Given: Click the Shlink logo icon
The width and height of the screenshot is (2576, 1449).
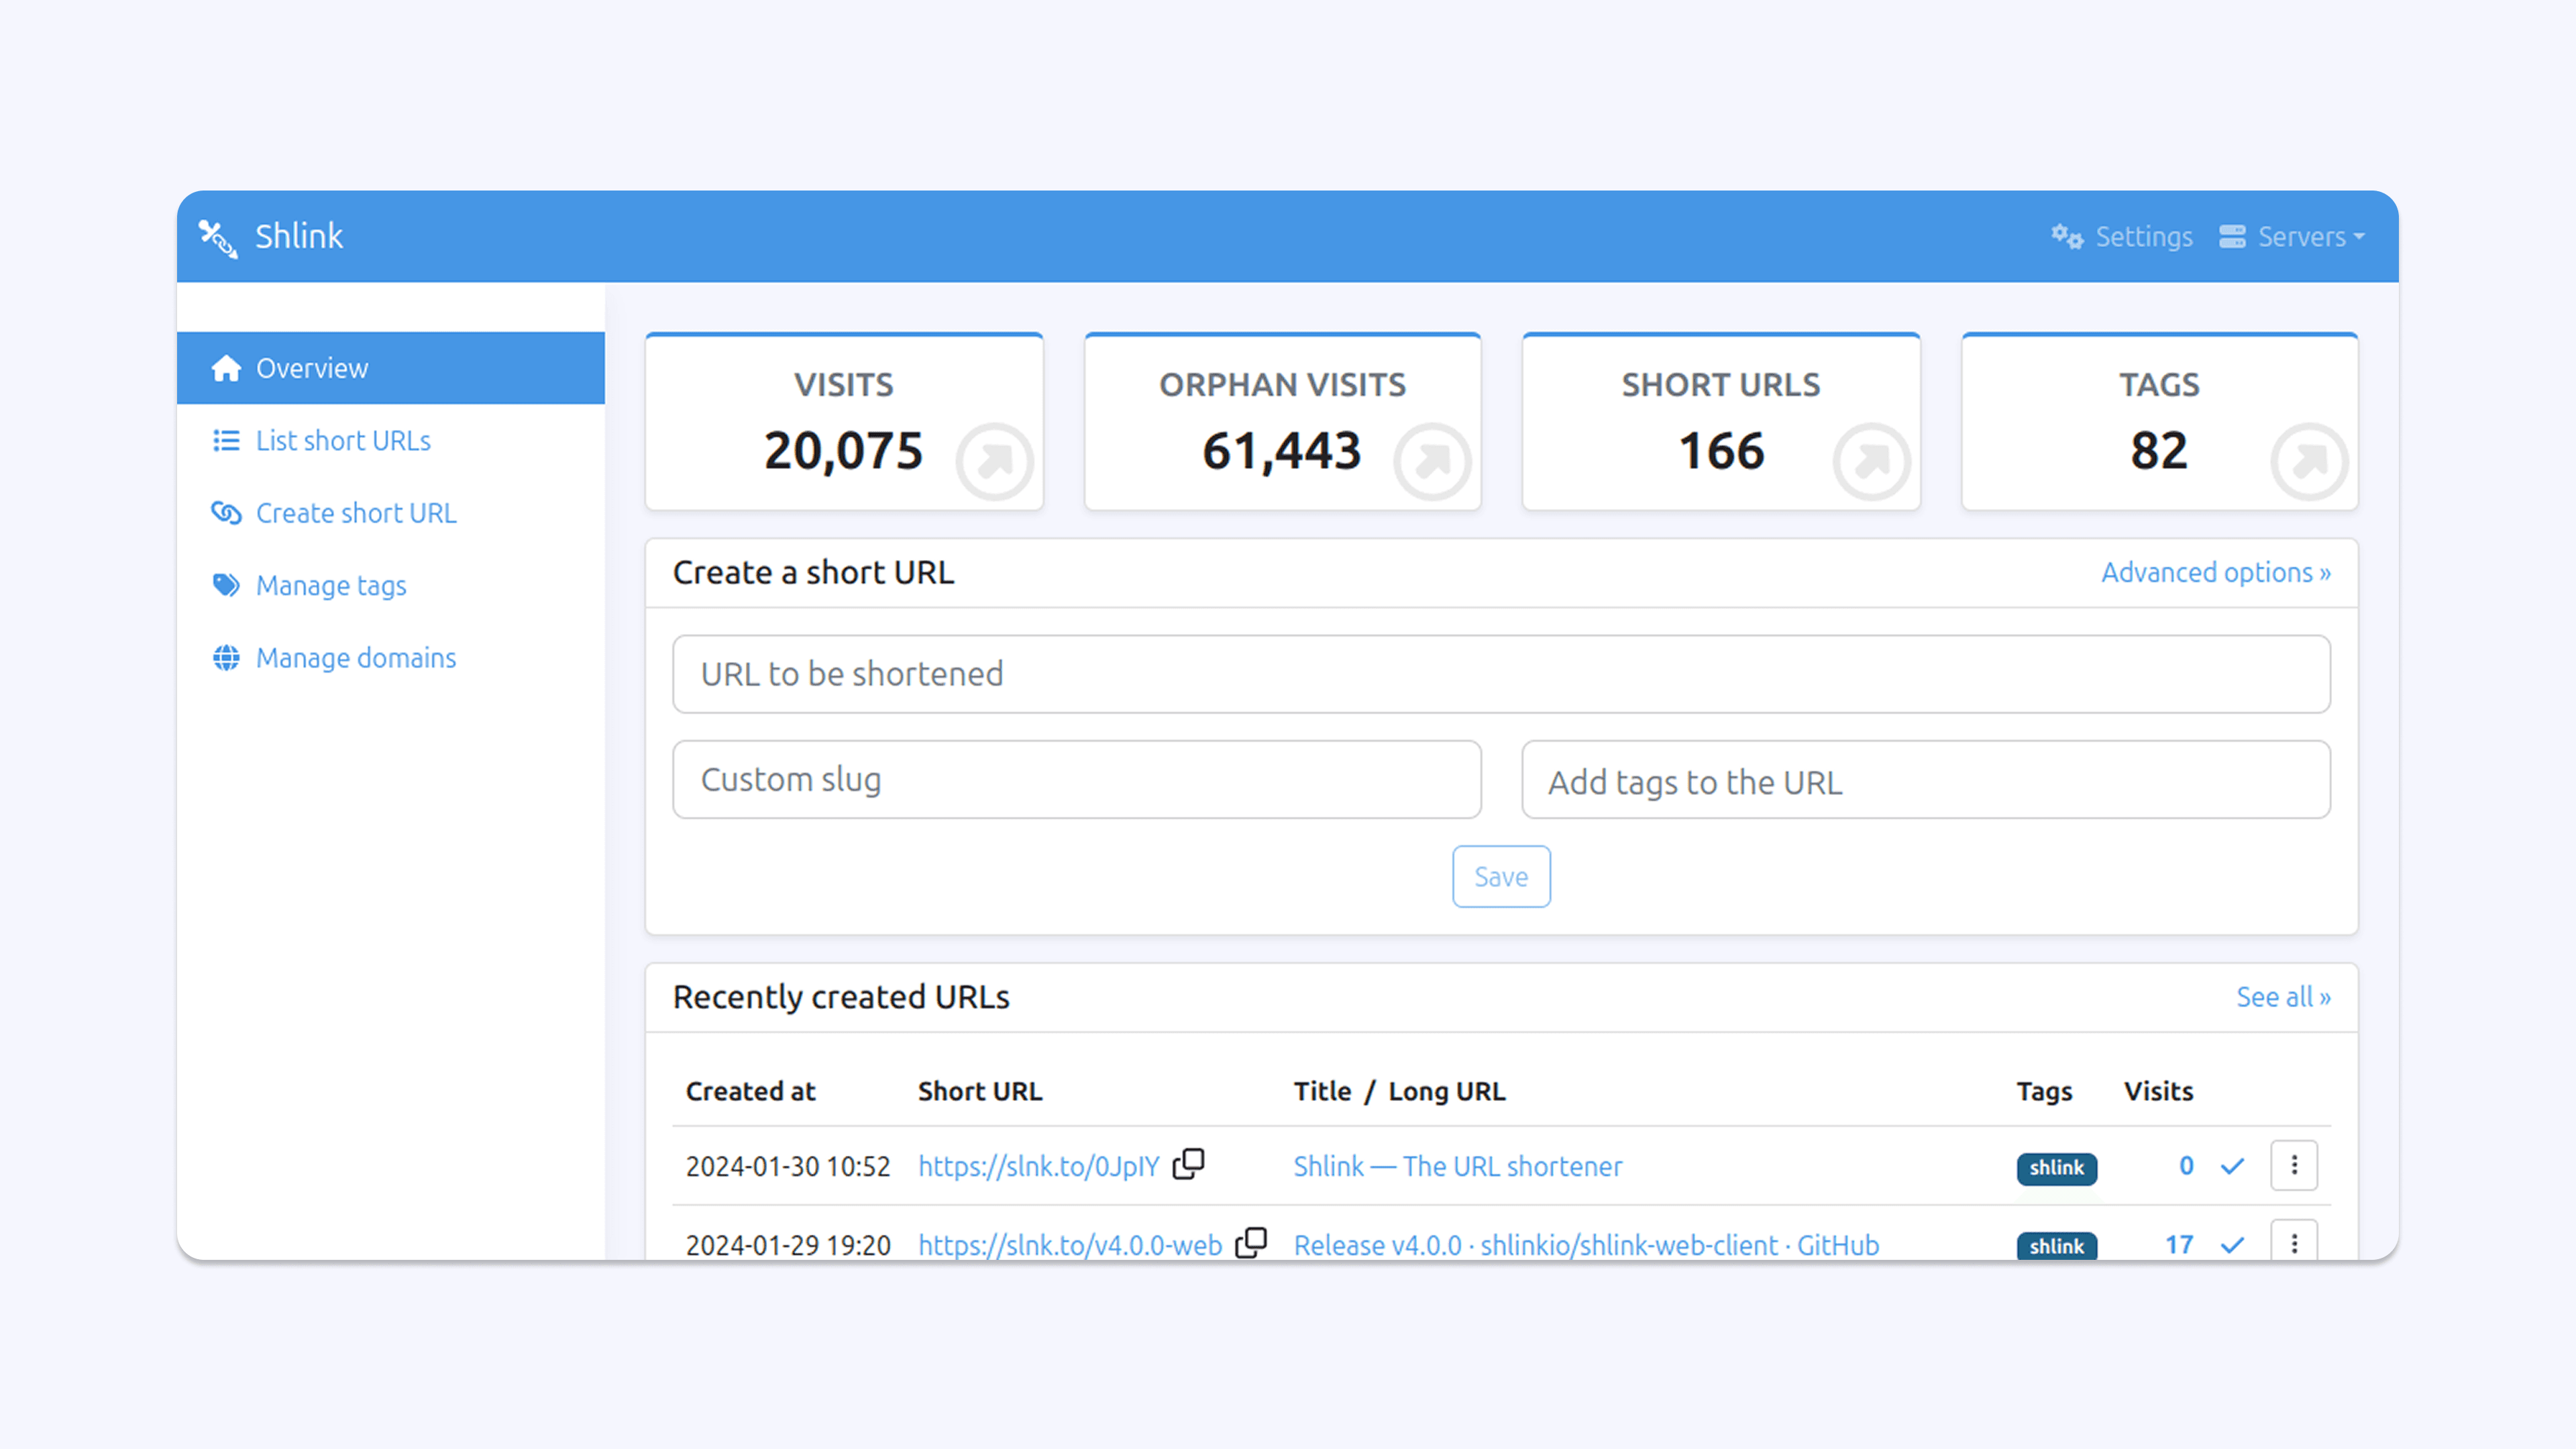Looking at the screenshot, I should (218, 238).
